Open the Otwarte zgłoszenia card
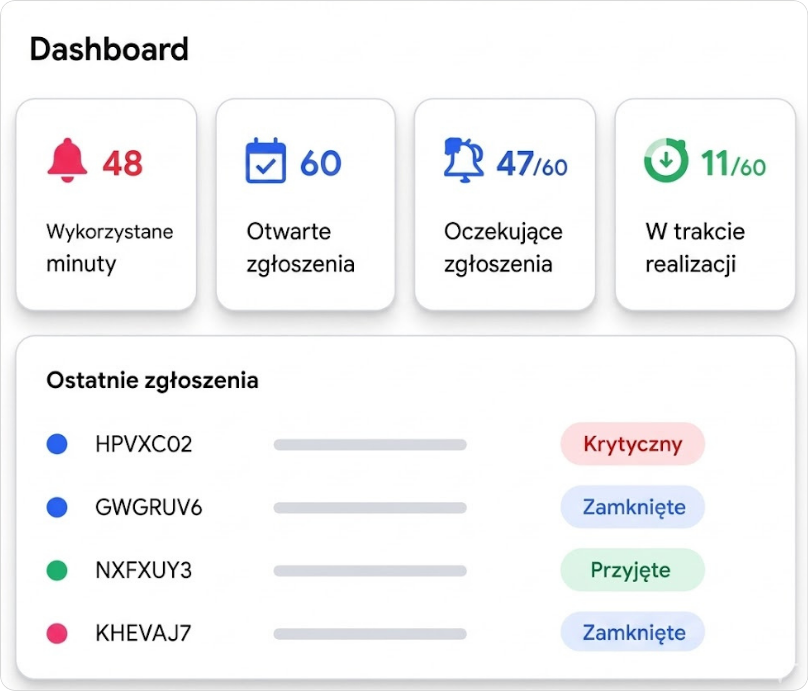The width and height of the screenshot is (809, 692). [305, 204]
